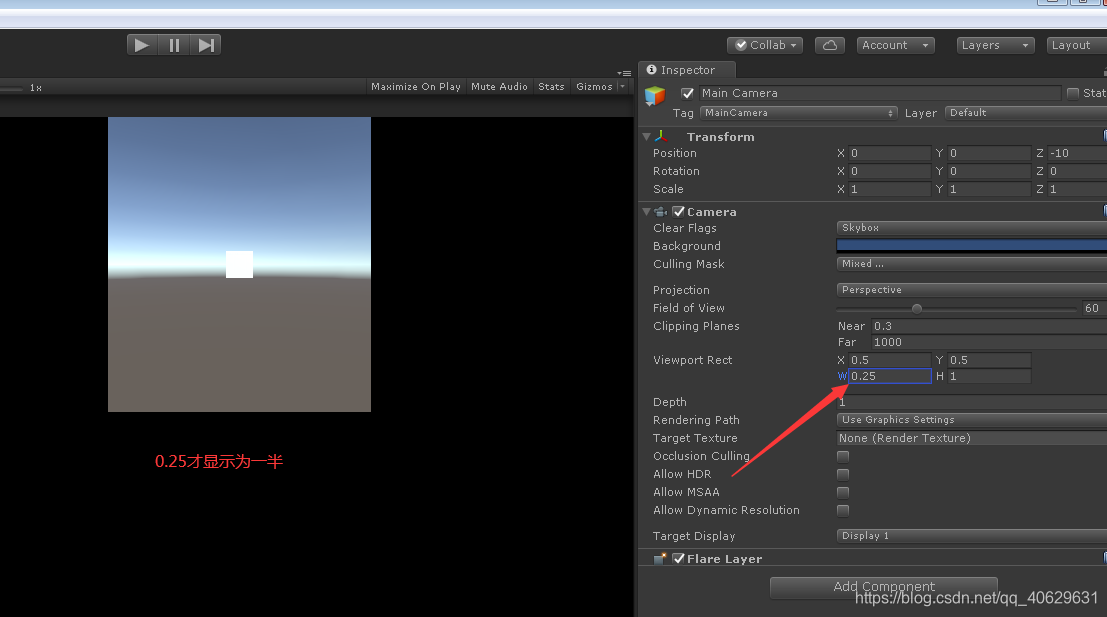Click the Main Camera cube icon

(x=655, y=95)
